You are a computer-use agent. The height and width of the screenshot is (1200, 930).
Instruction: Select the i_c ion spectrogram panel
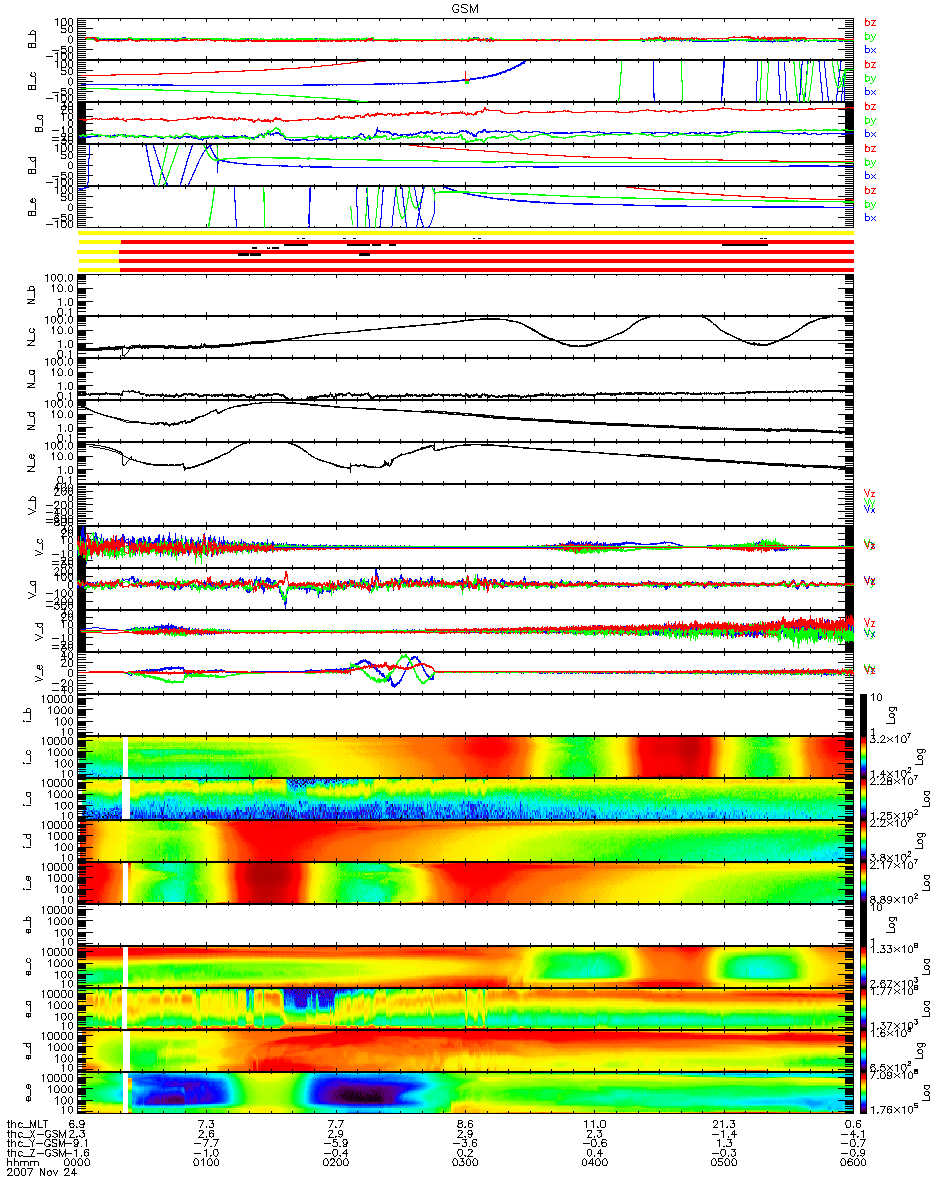click(466, 756)
